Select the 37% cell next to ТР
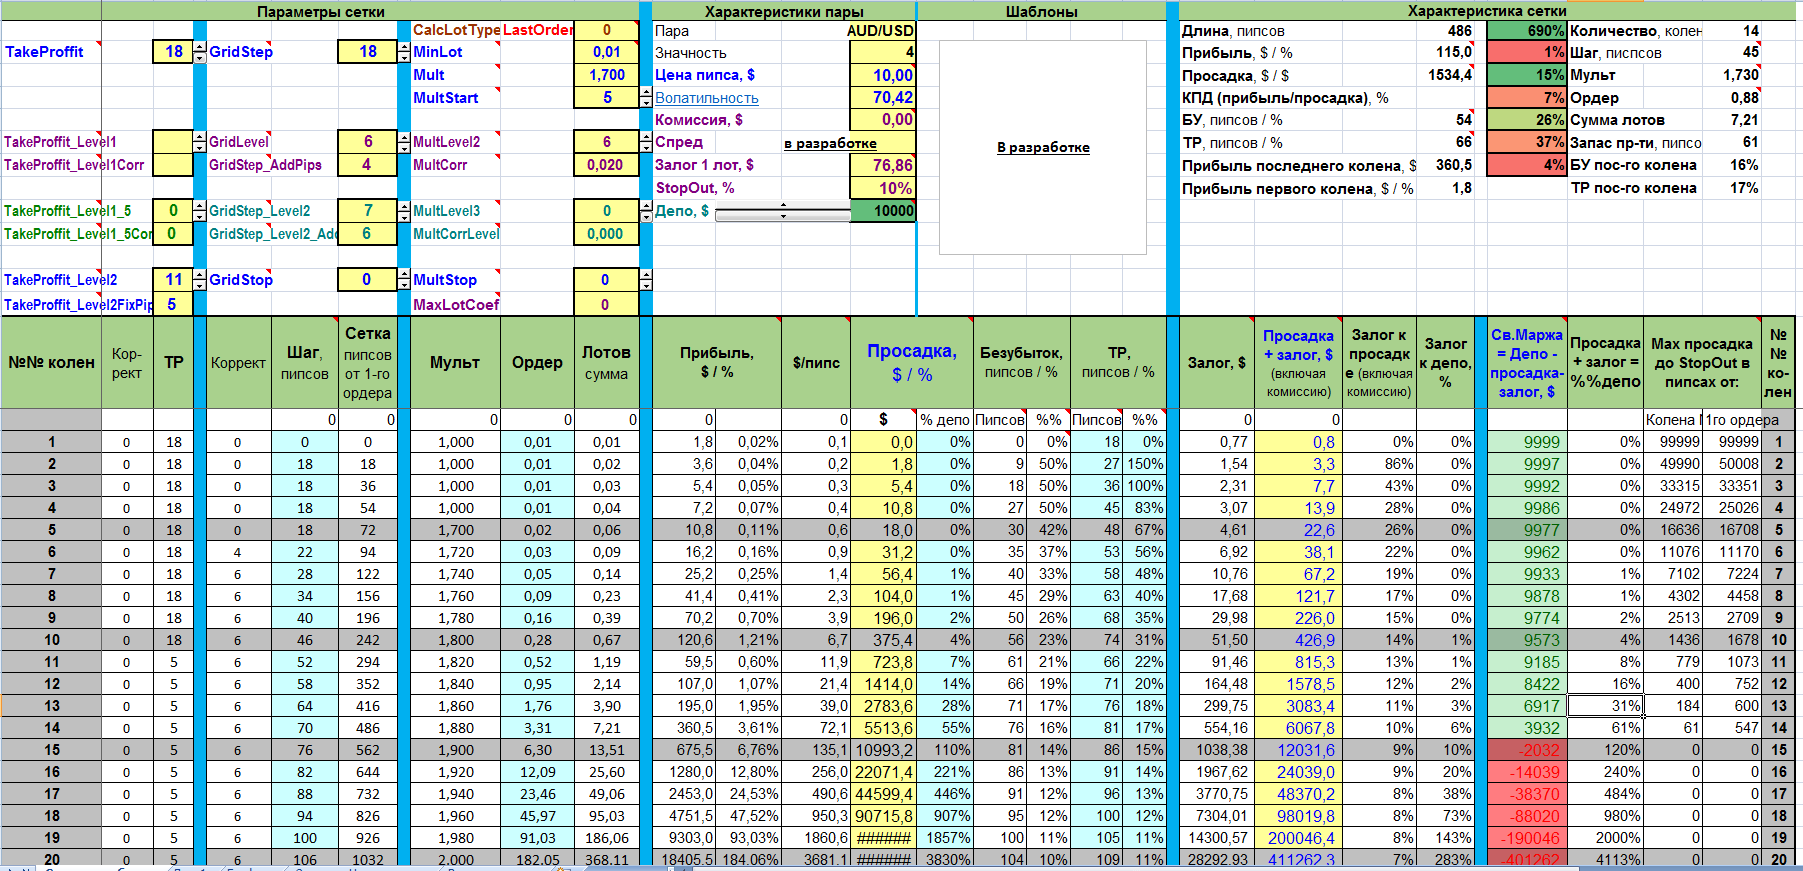 pyautogui.click(x=1526, y=143)
